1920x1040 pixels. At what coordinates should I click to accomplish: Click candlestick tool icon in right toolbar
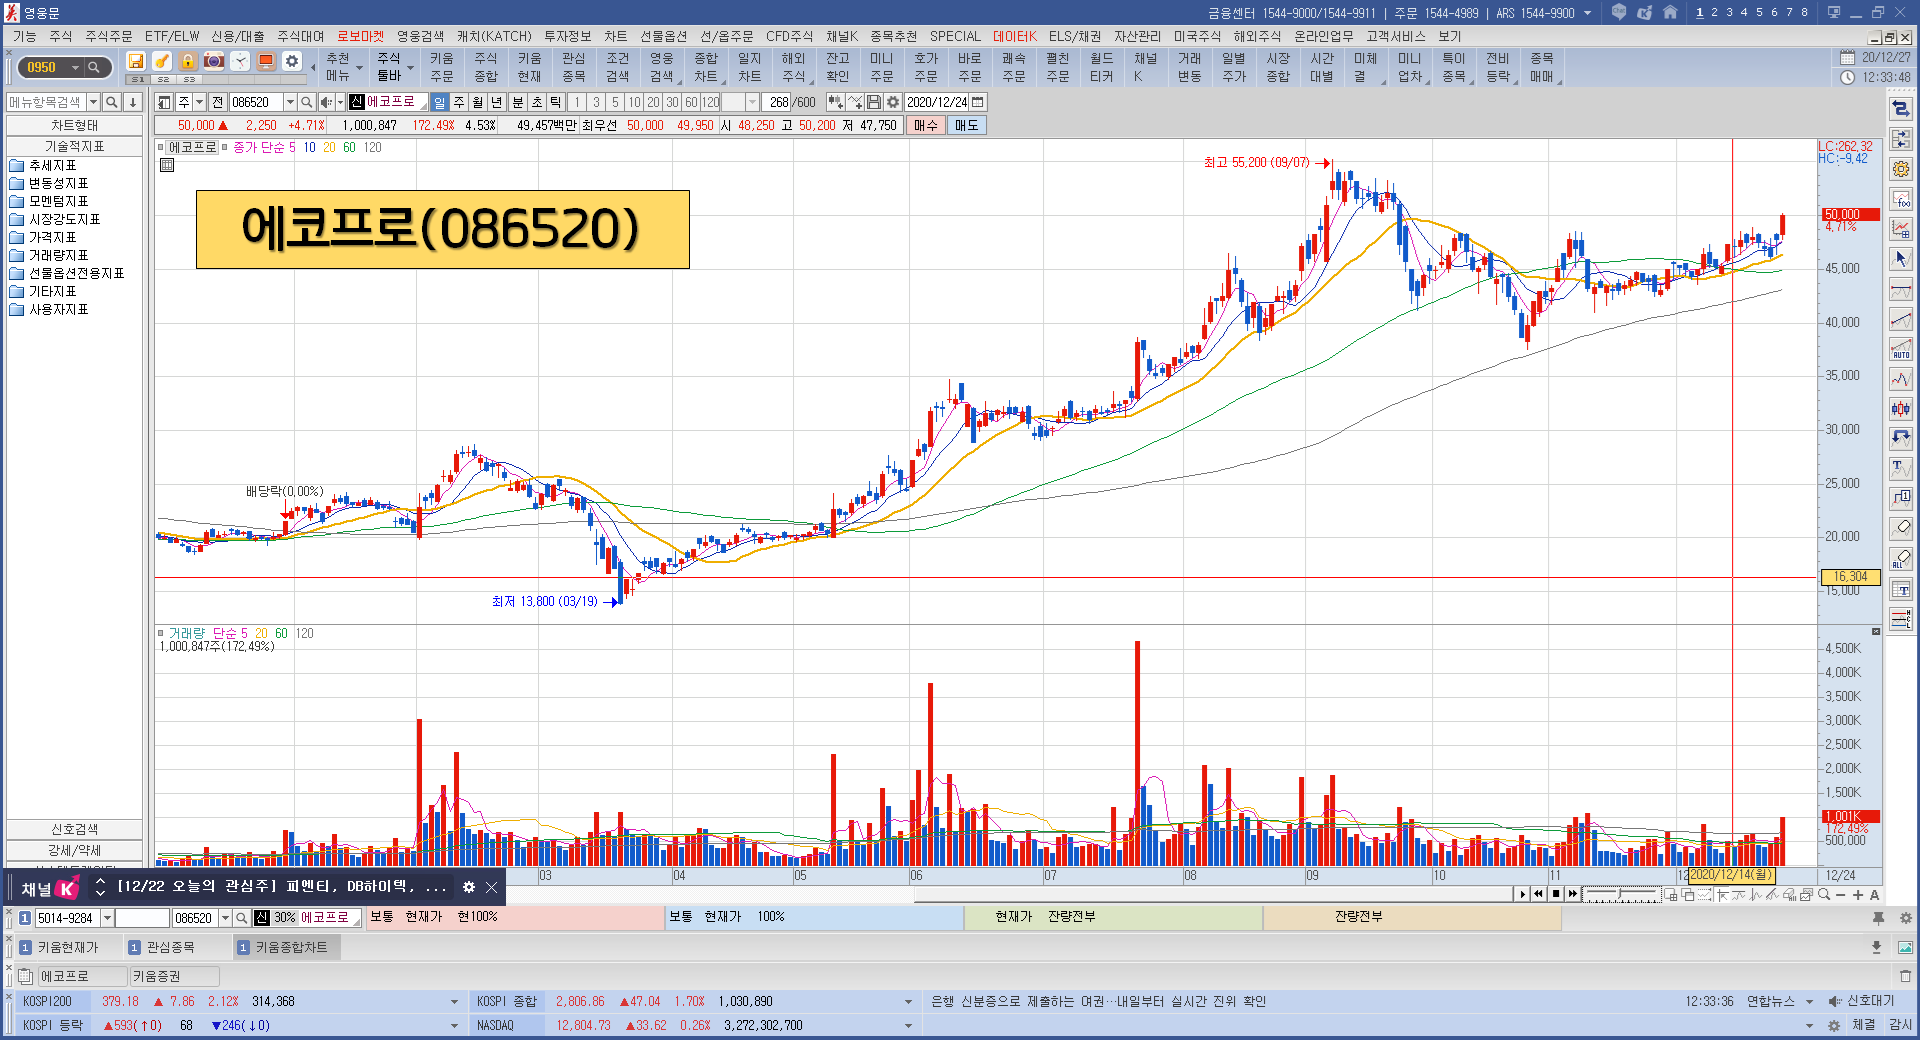coord(1901,409)
